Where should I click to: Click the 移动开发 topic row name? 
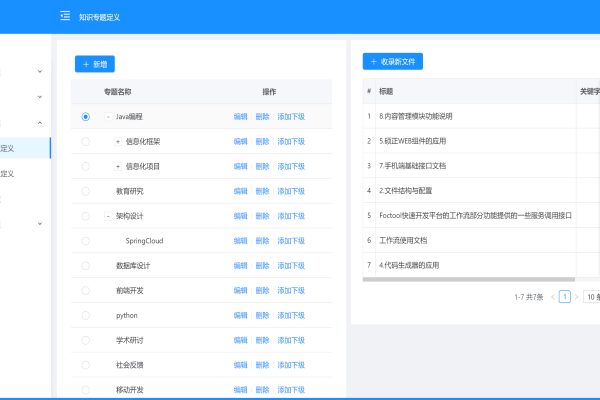130,390
